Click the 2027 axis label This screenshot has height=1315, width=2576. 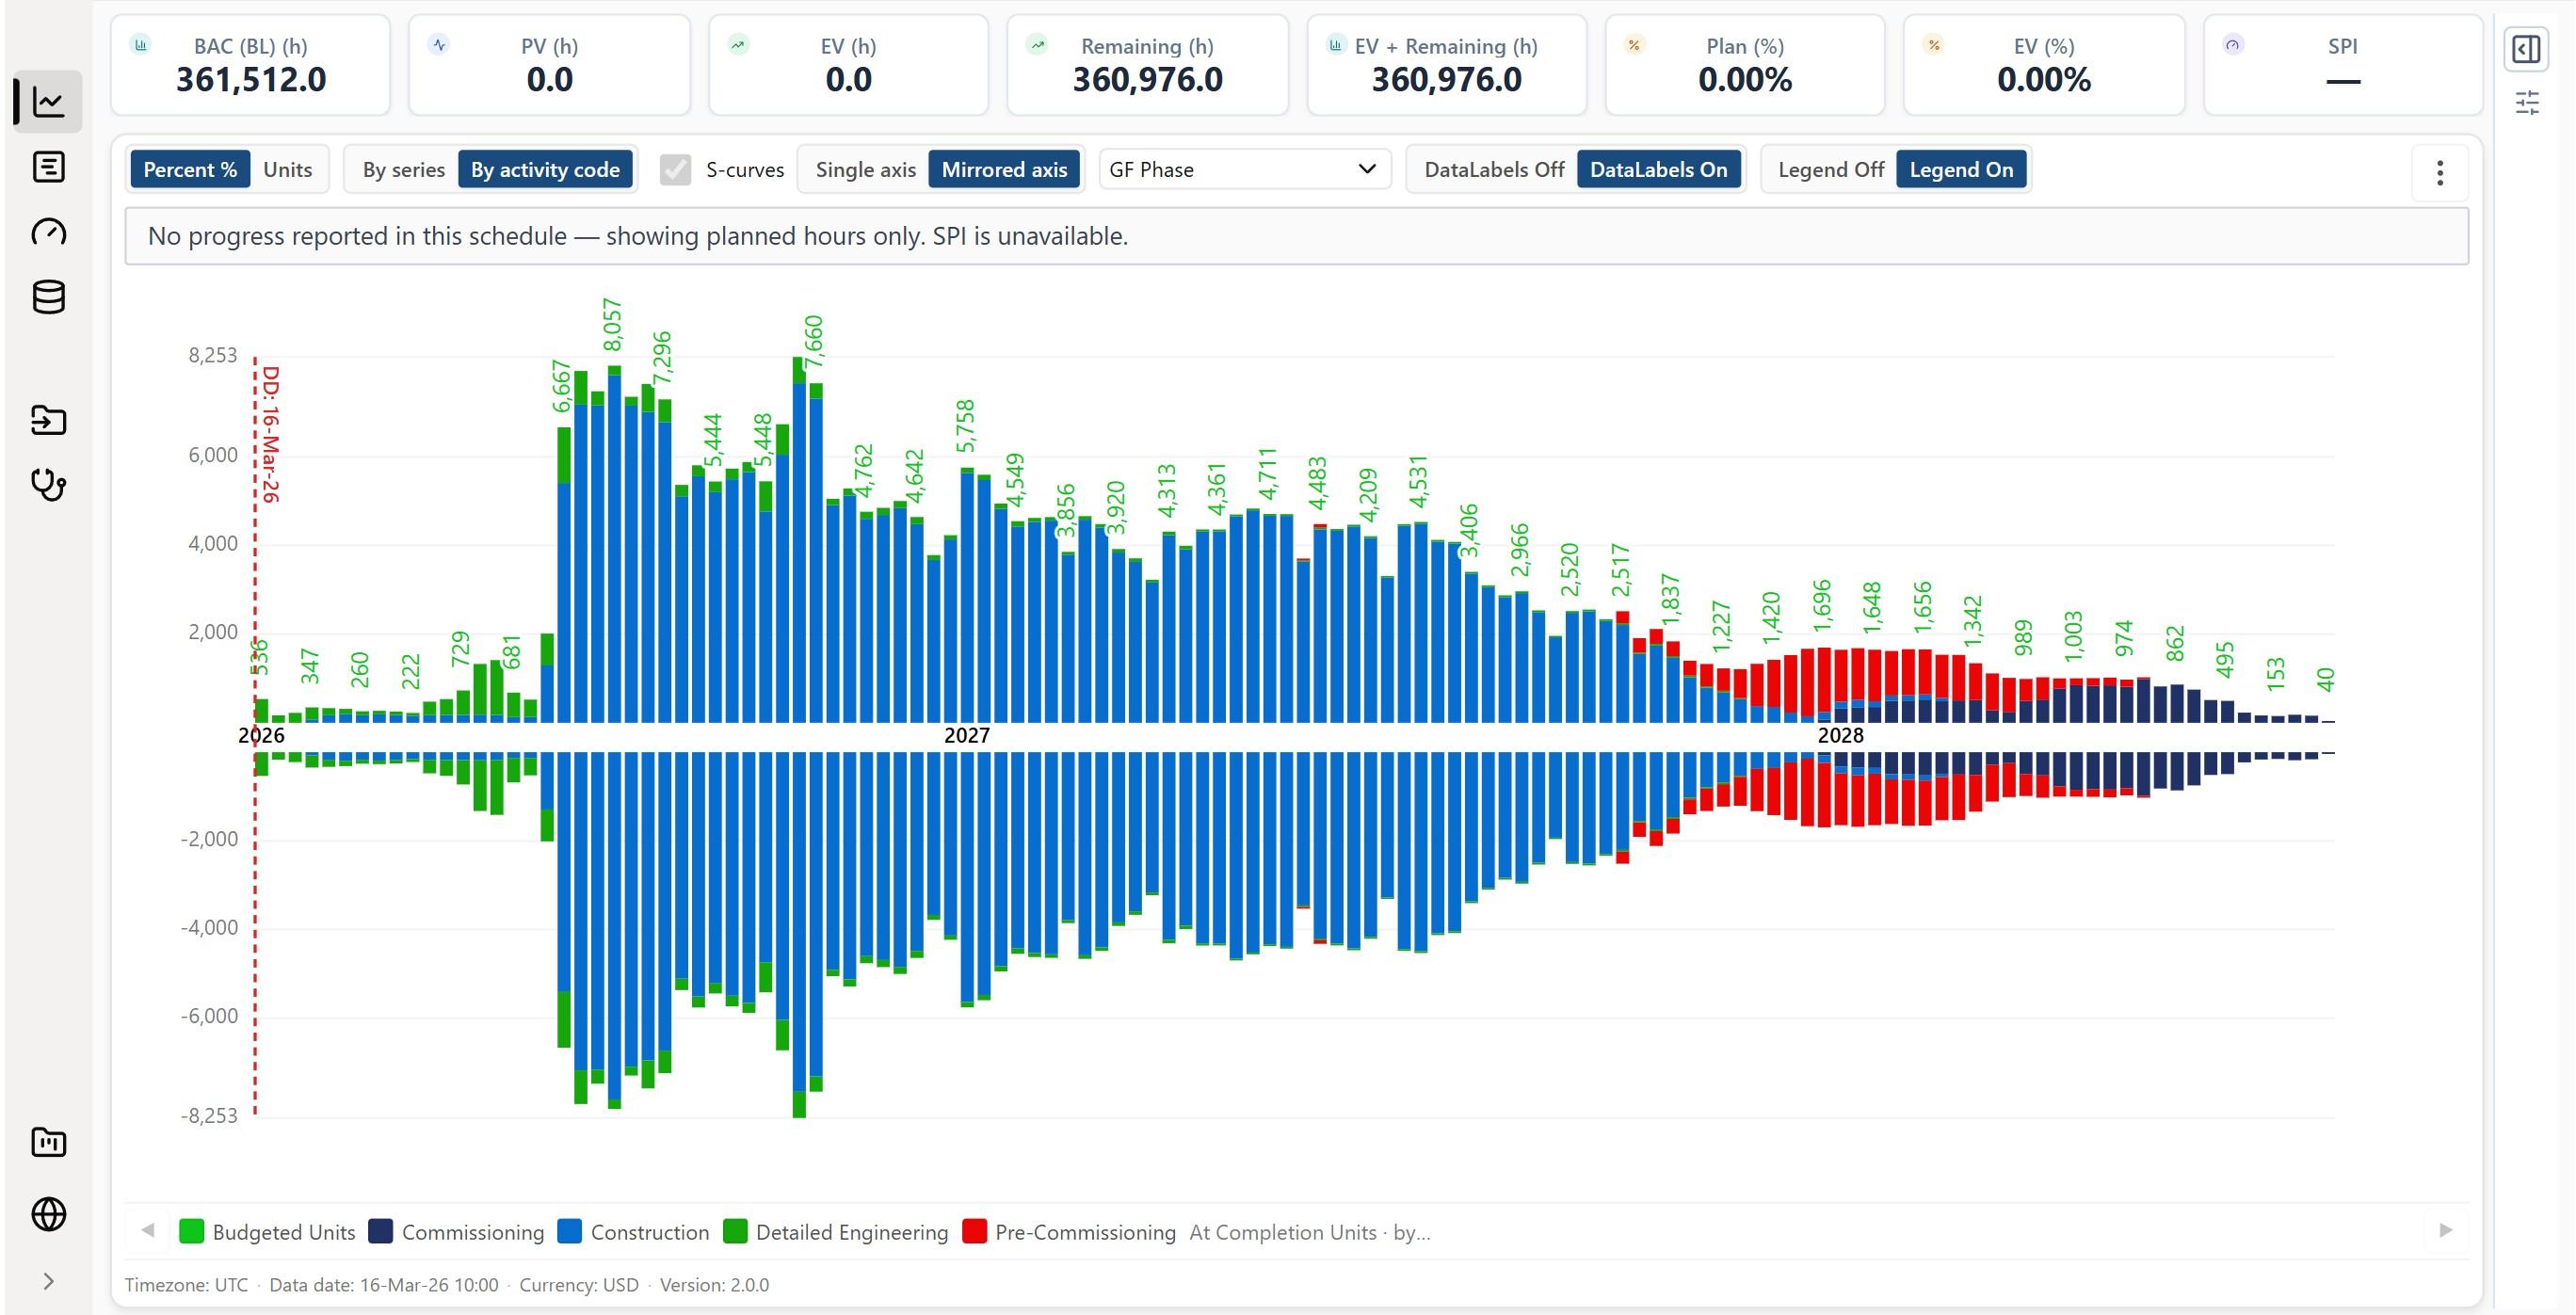click(x=966, y=735)
